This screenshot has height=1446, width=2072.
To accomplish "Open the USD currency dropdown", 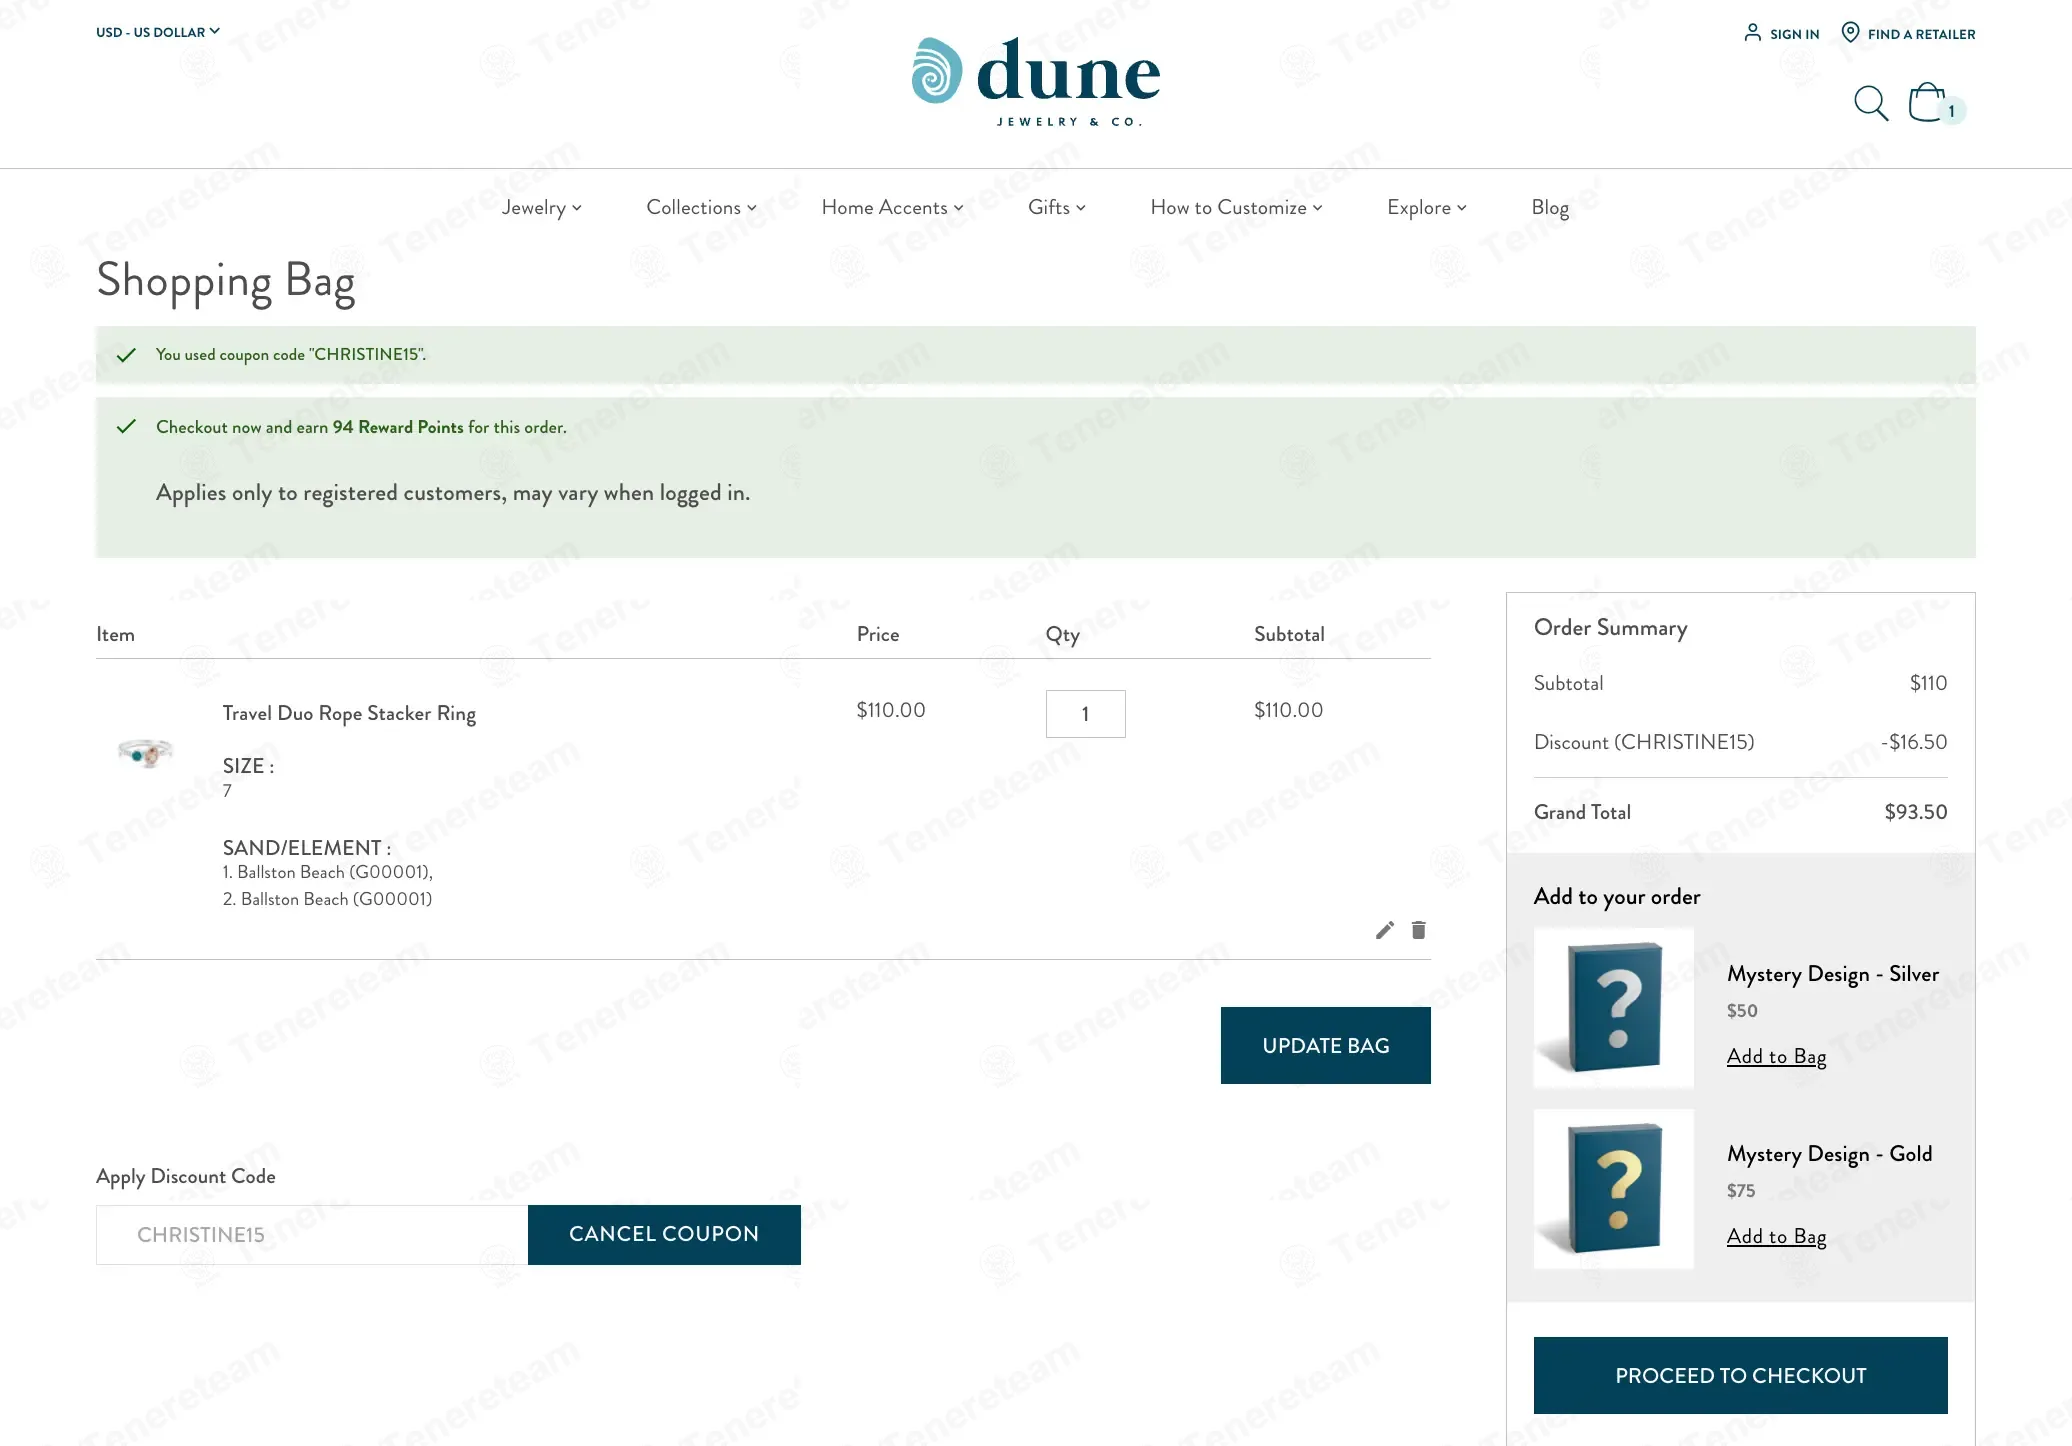I will click(x=158, y=32).
